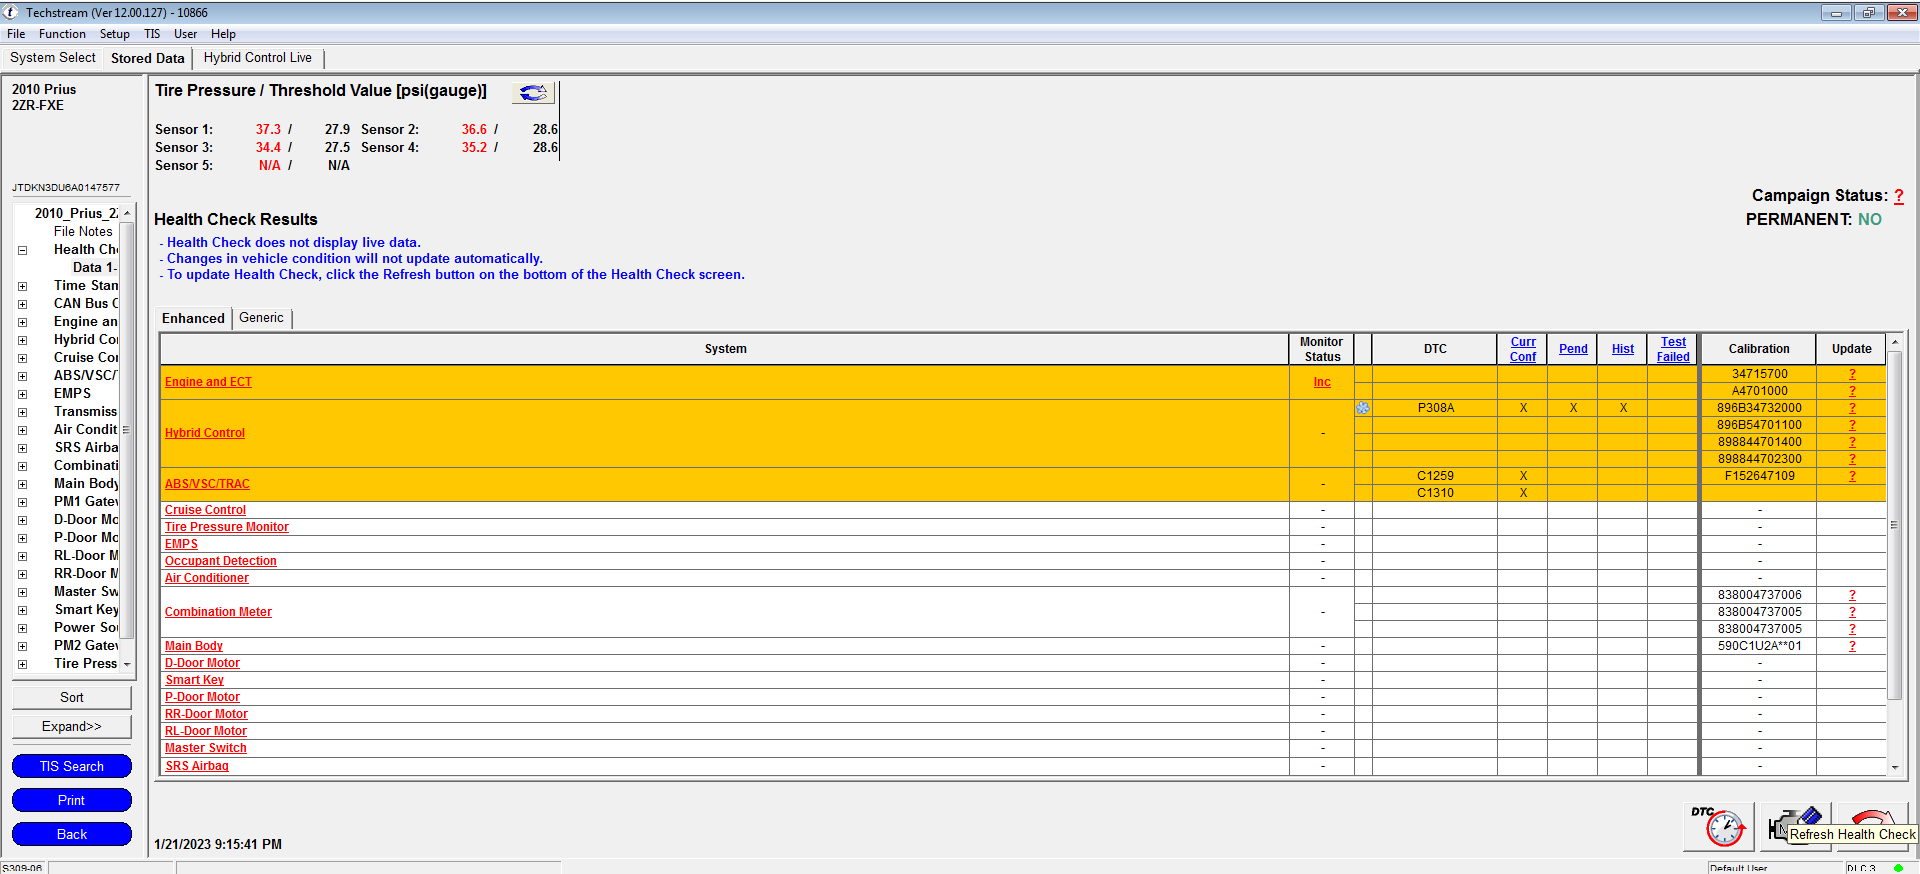Open freeze frame snowflake icon for P308A
The image size is (1920, 874).
click(1363, 408)
